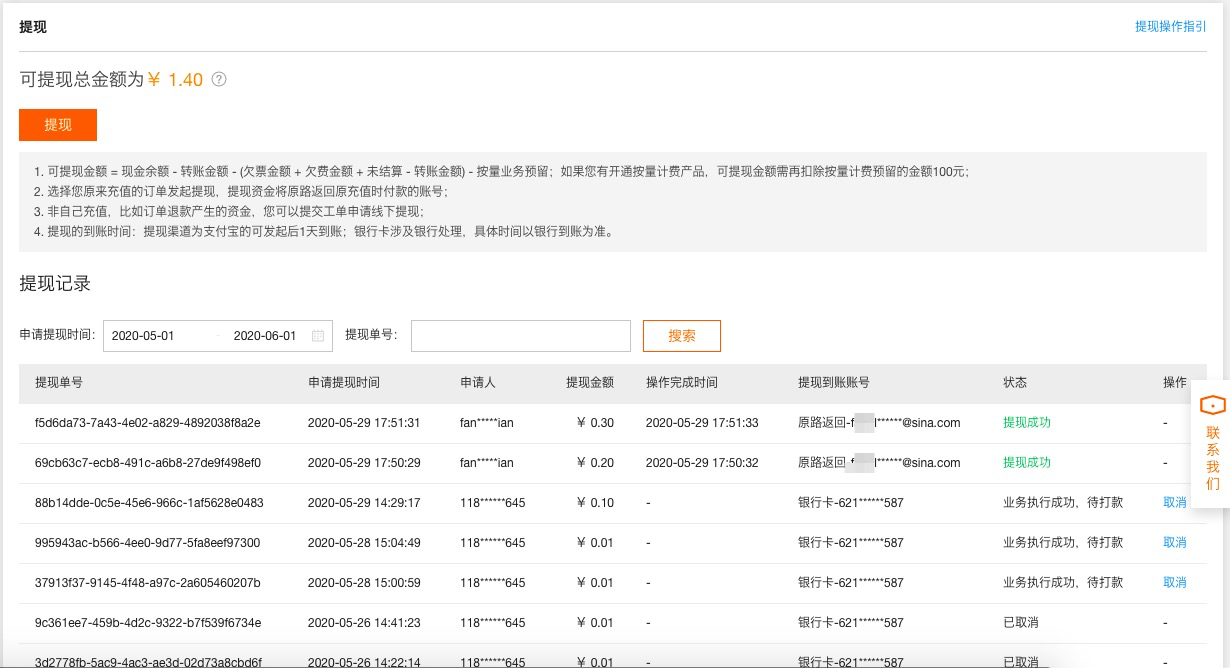This screenshot has width=1230, height=668.
Task: Click the 提现到账账号 column header
Action: (834, 383)
